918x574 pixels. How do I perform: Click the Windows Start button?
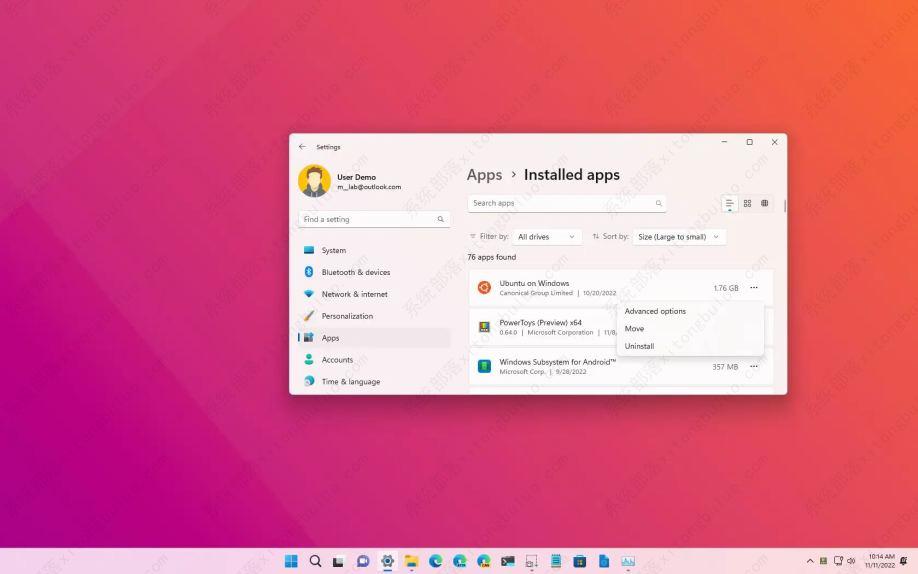[x=291, y=561]
